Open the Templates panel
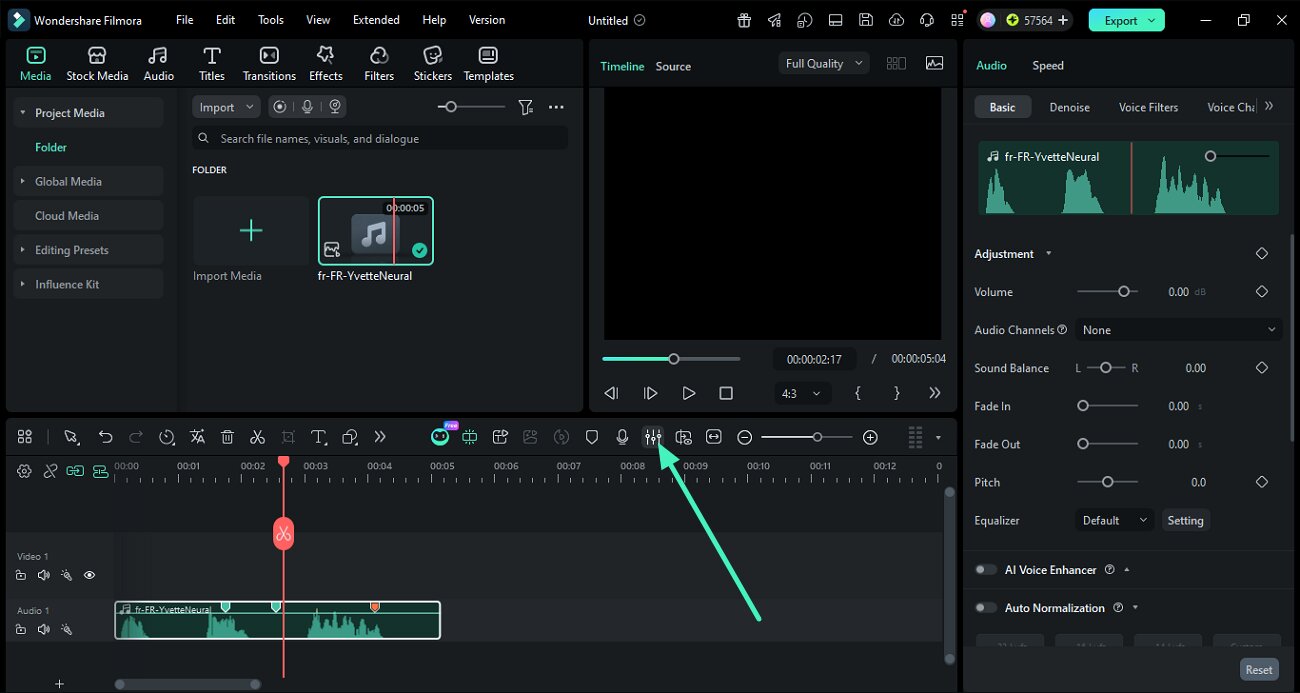The image size is (1300, 693). (488, 64)
